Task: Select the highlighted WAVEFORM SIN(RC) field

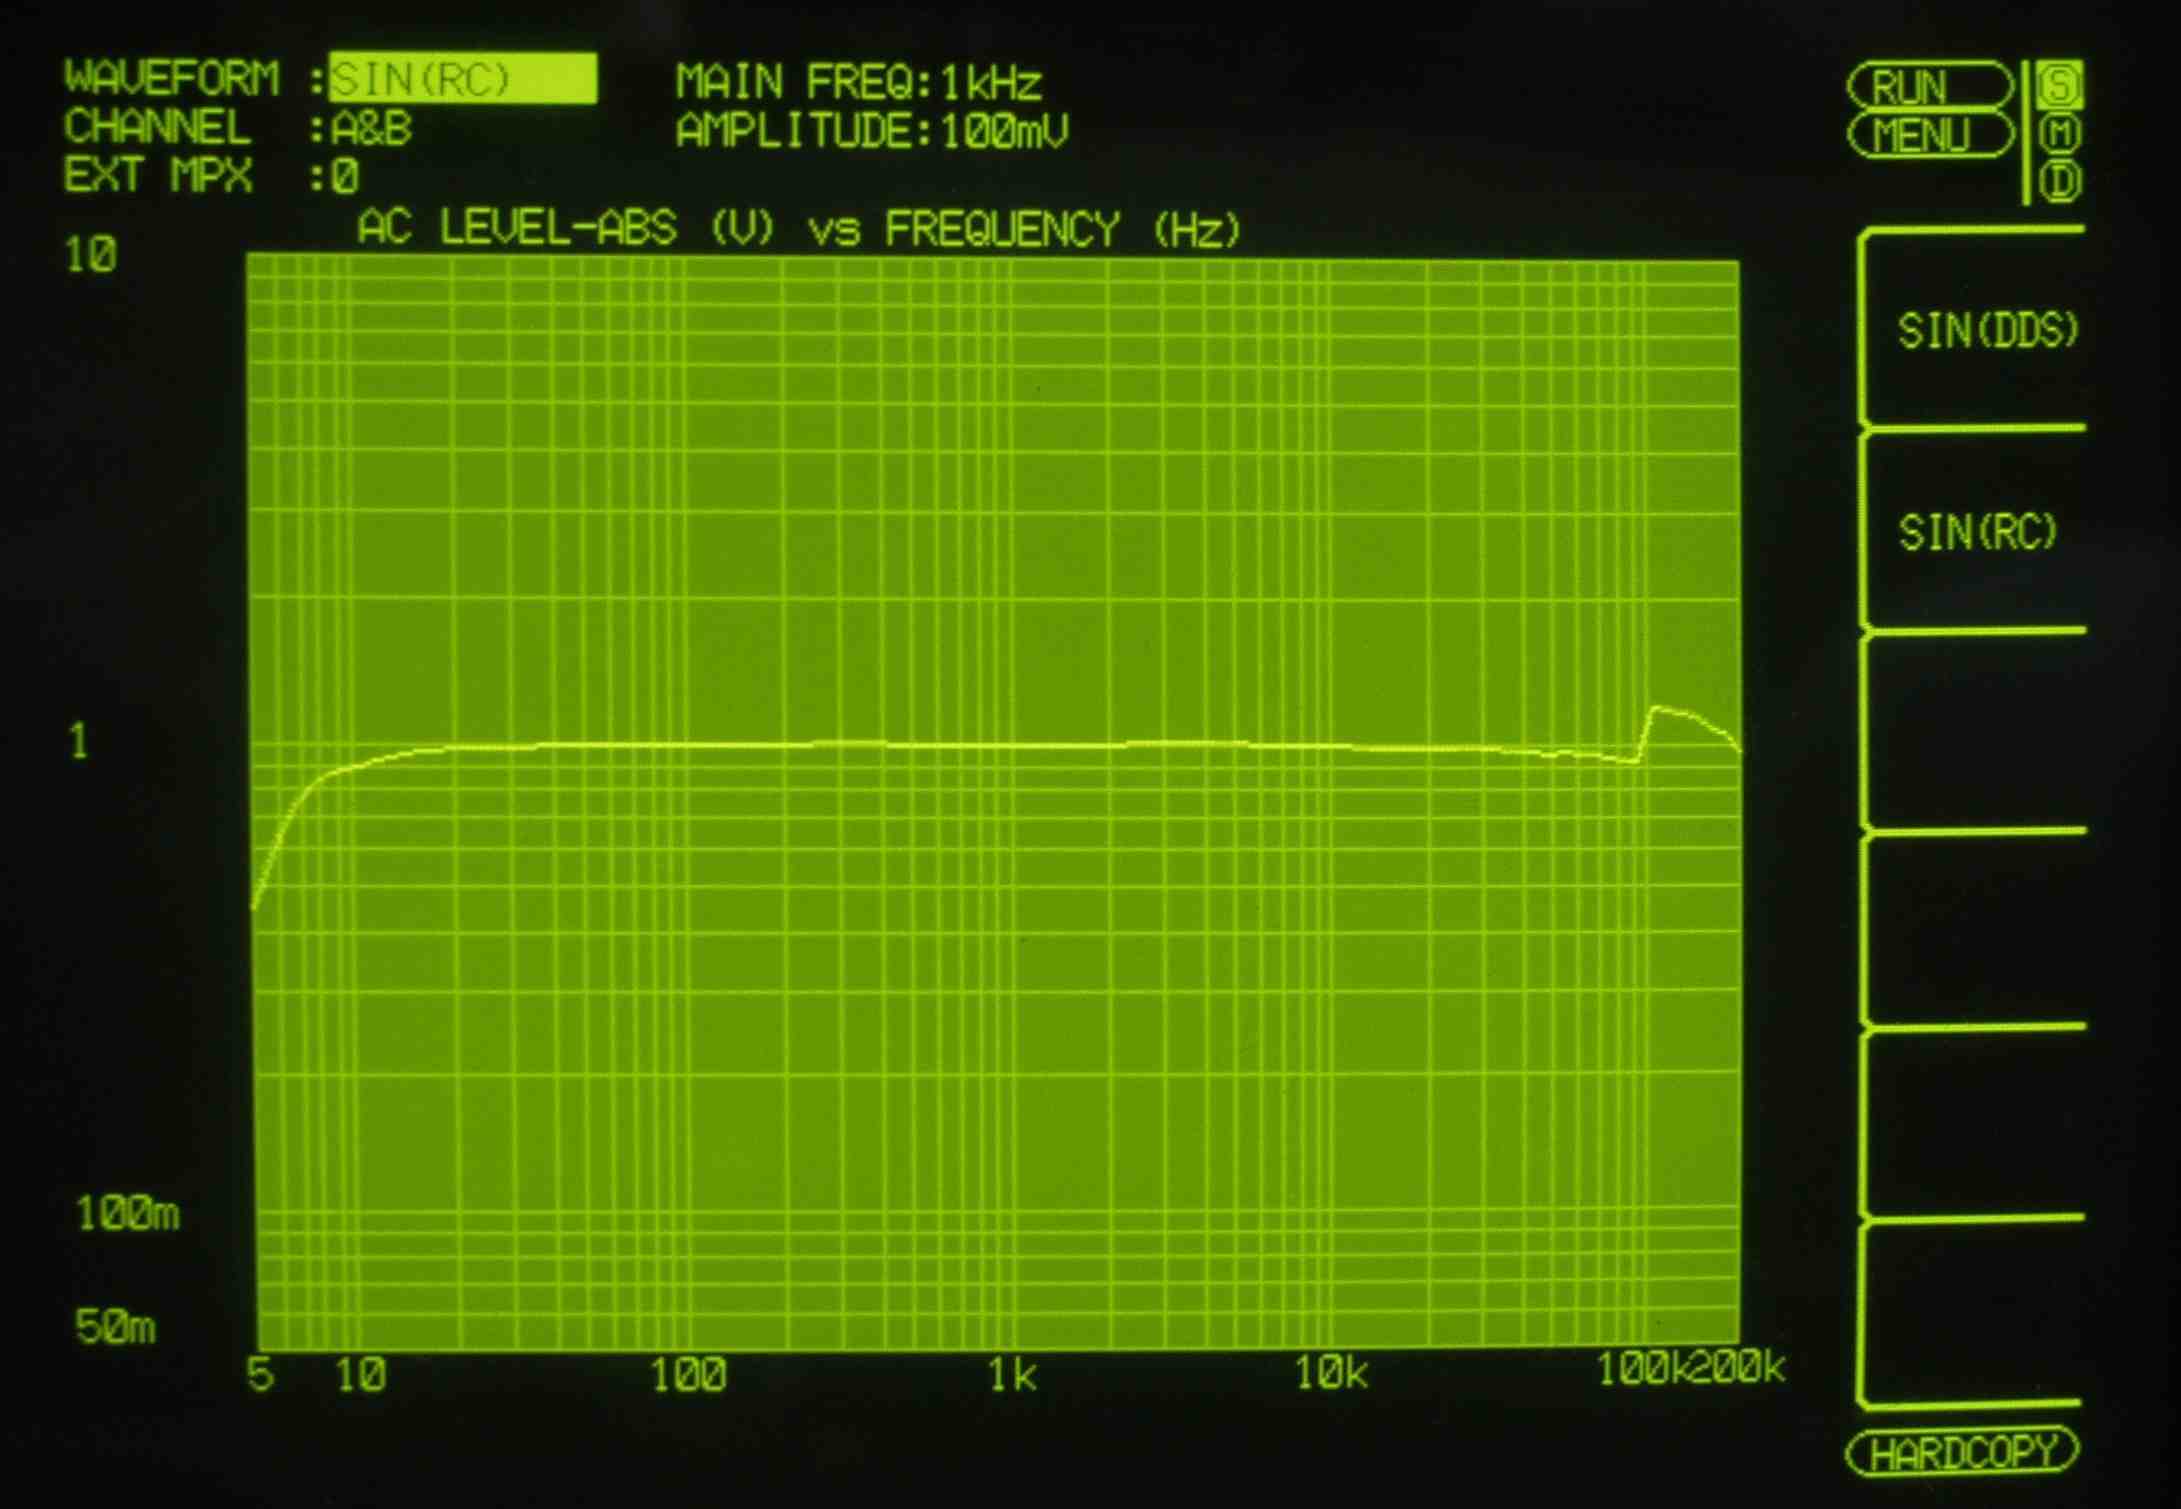Action: coord(463,79)
